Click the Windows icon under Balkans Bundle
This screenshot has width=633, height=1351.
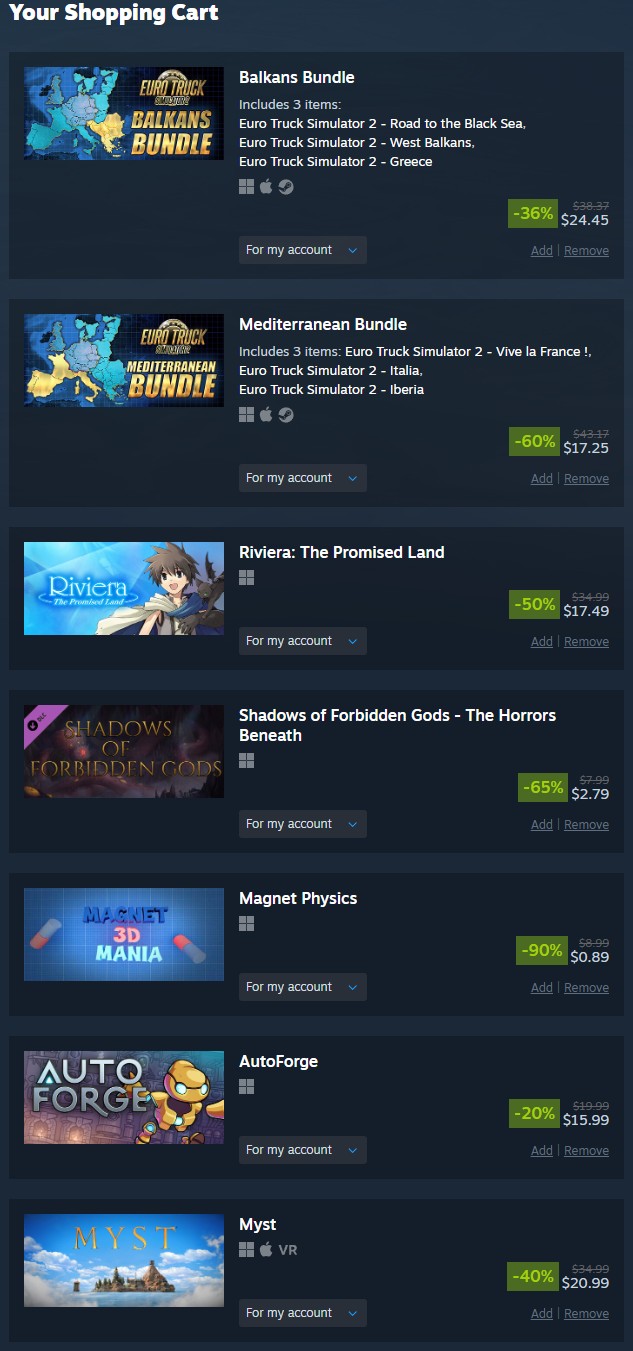[x=246, y=187]
